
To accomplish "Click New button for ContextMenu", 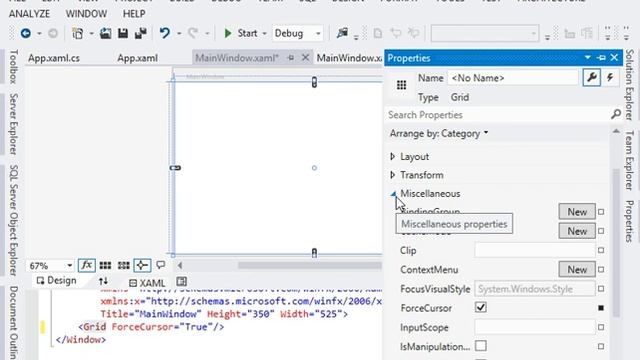I will pos(577,269).
